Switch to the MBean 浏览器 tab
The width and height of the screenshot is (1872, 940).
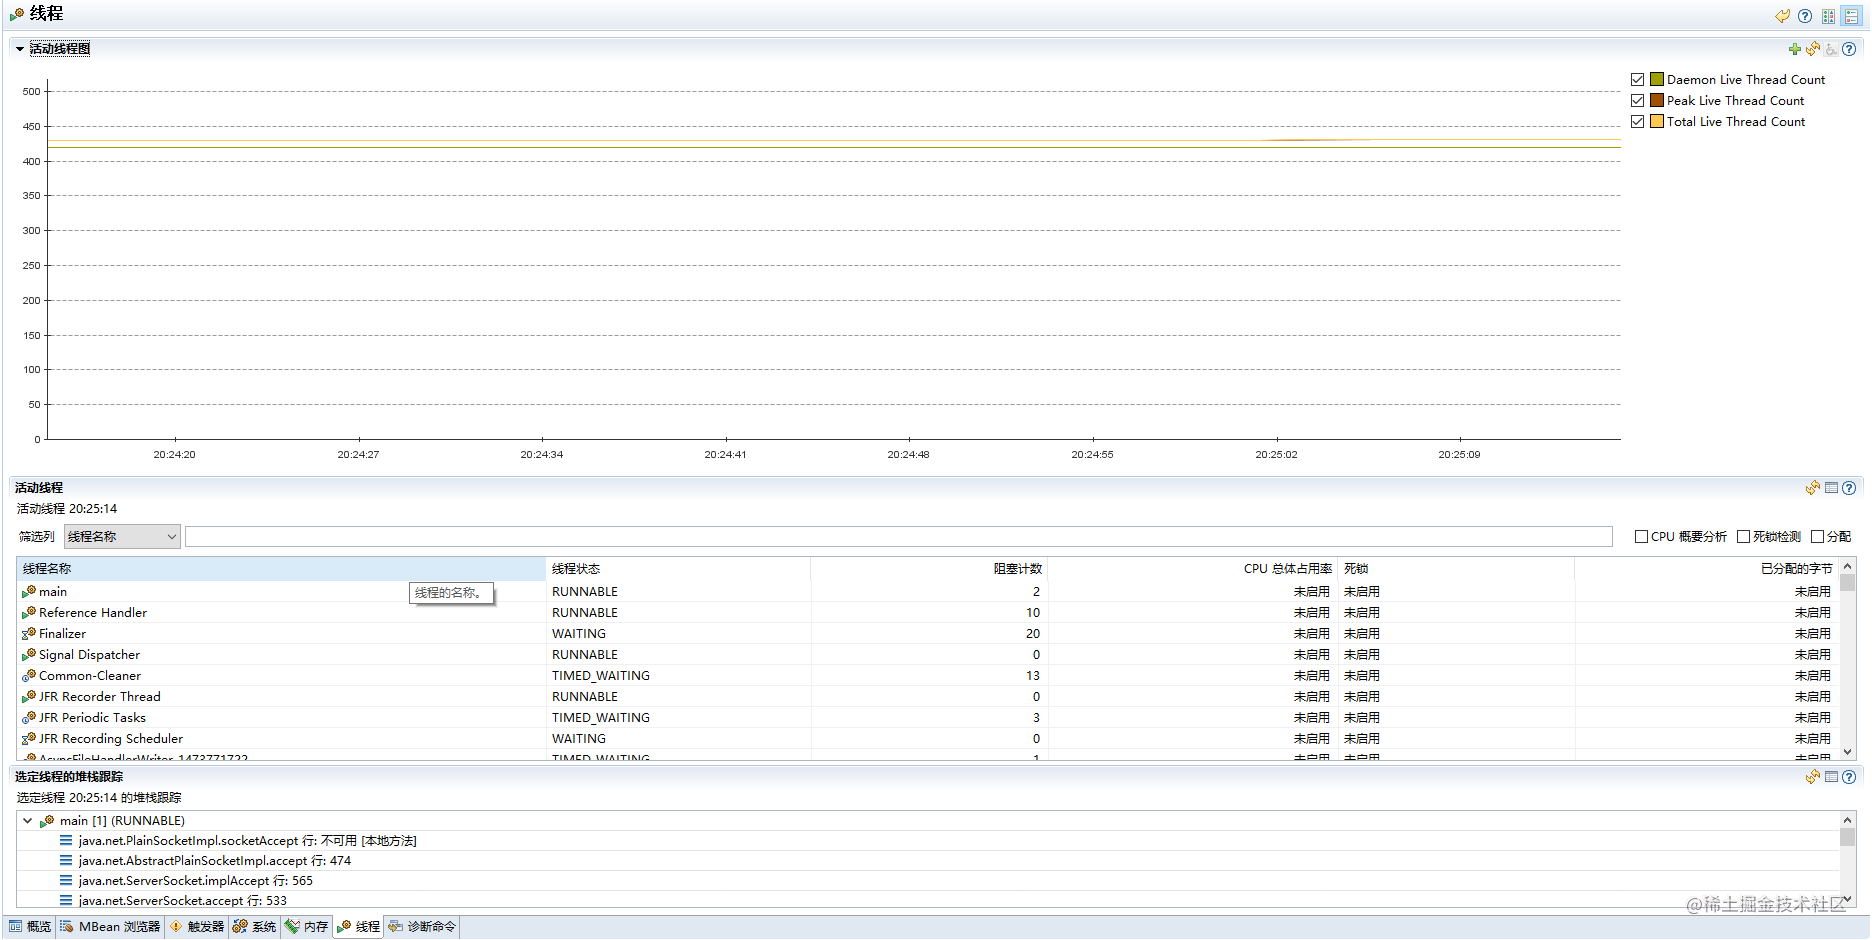[x=110, y=927]
